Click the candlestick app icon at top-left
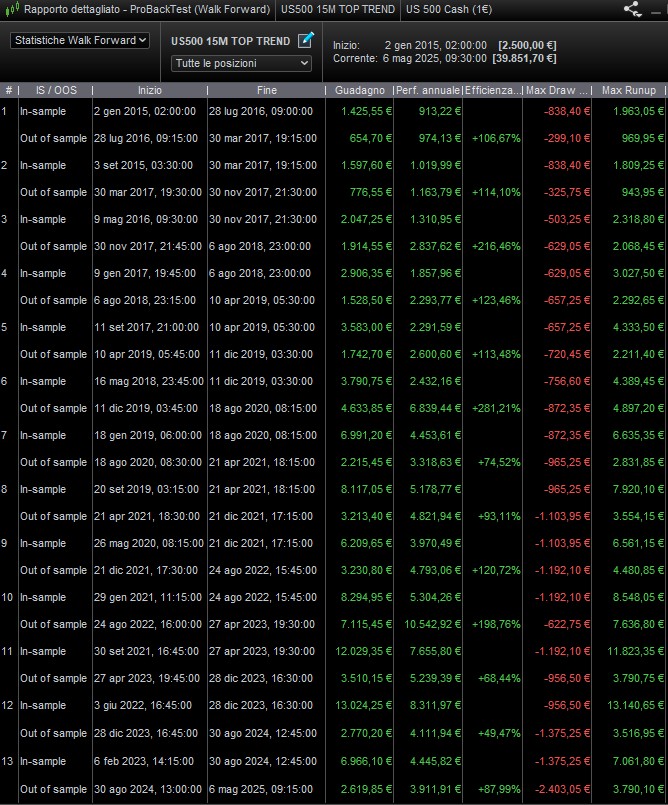Image resolution: width=668 pixels, height=805 pixels. [x=10, y=9]
